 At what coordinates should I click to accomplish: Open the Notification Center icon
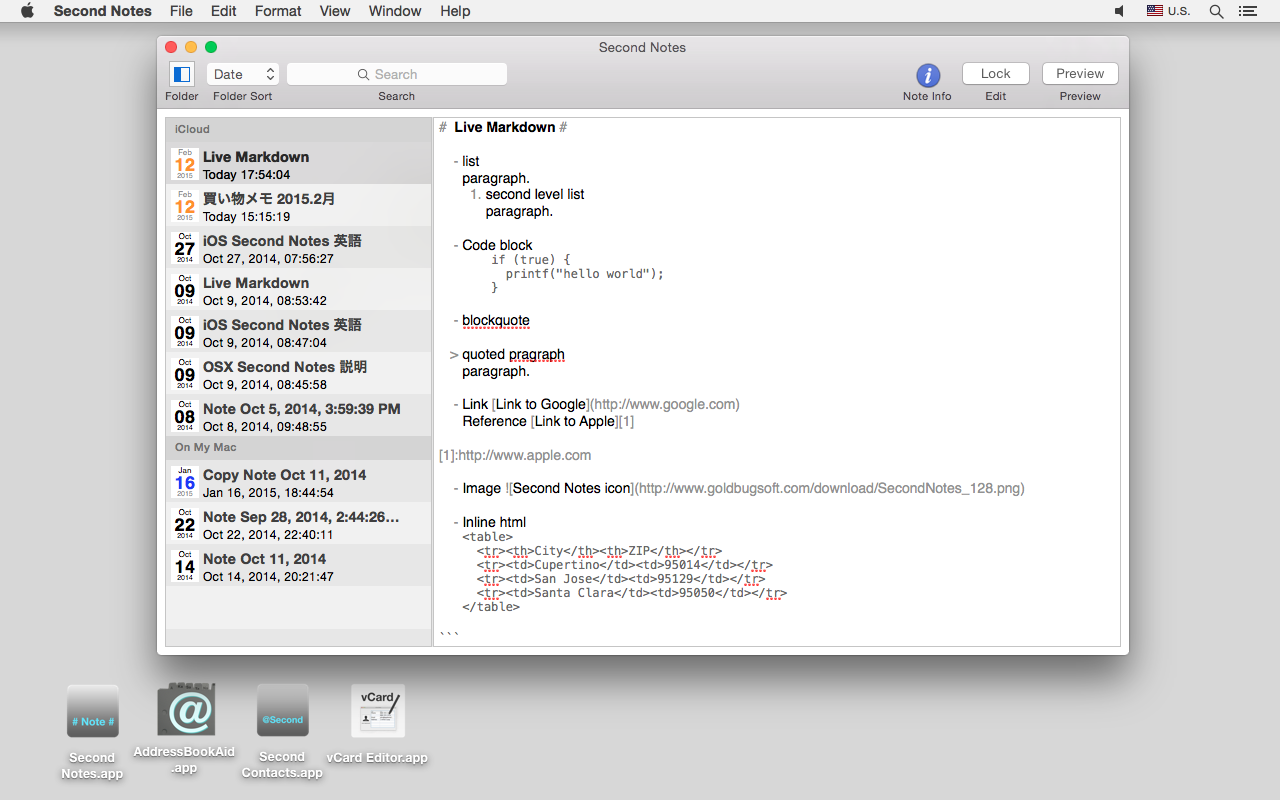[1247, 11]
